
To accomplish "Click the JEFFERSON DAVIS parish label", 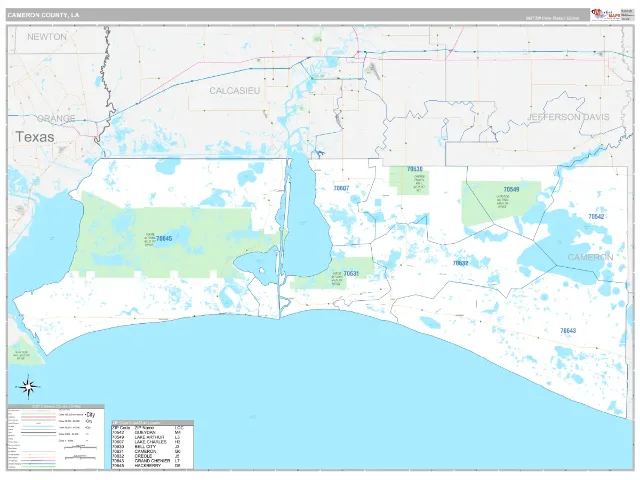I will (x=568, y=117).
